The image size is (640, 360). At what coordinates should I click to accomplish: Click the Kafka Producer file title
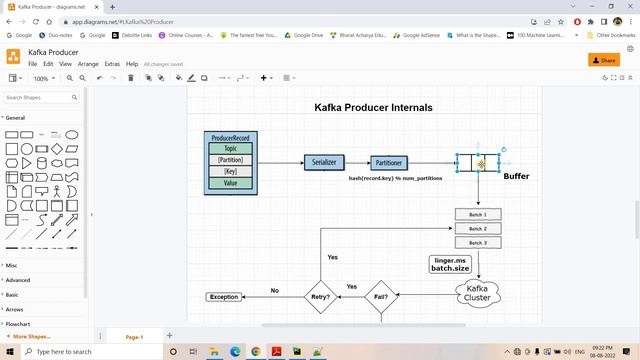53,52
